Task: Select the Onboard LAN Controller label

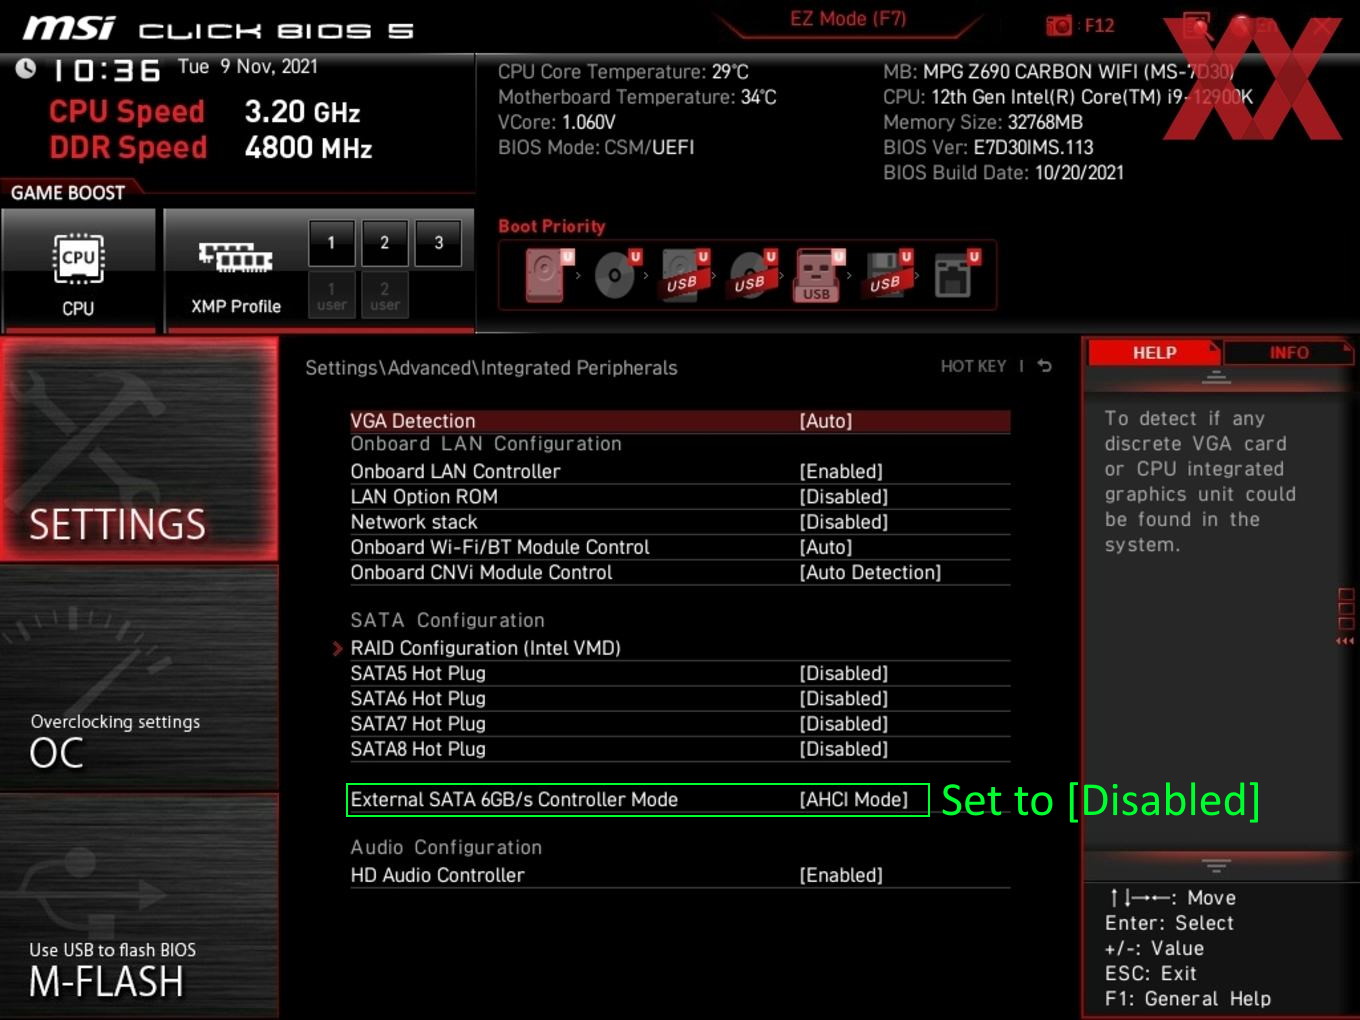Action: click(x=455, y=471)
